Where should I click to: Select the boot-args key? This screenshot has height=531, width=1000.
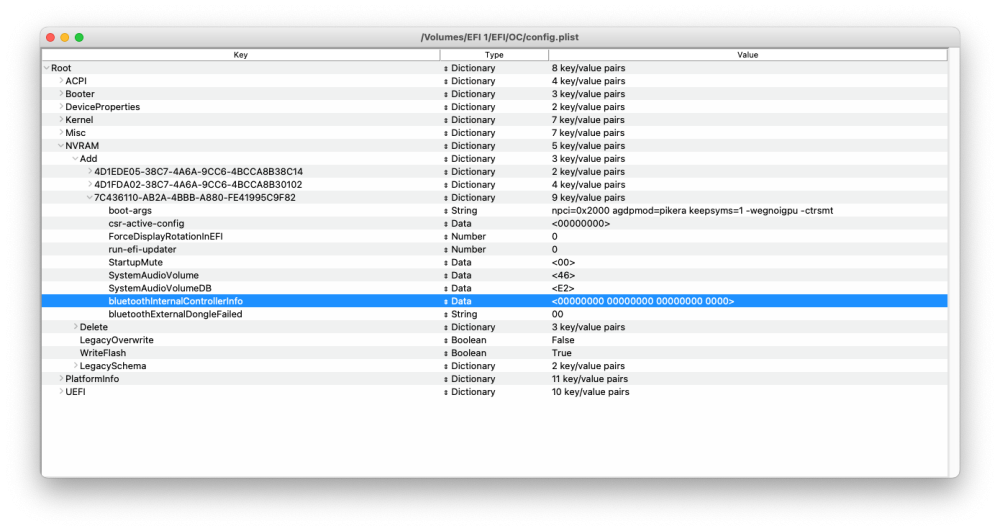tap(130, 210)
